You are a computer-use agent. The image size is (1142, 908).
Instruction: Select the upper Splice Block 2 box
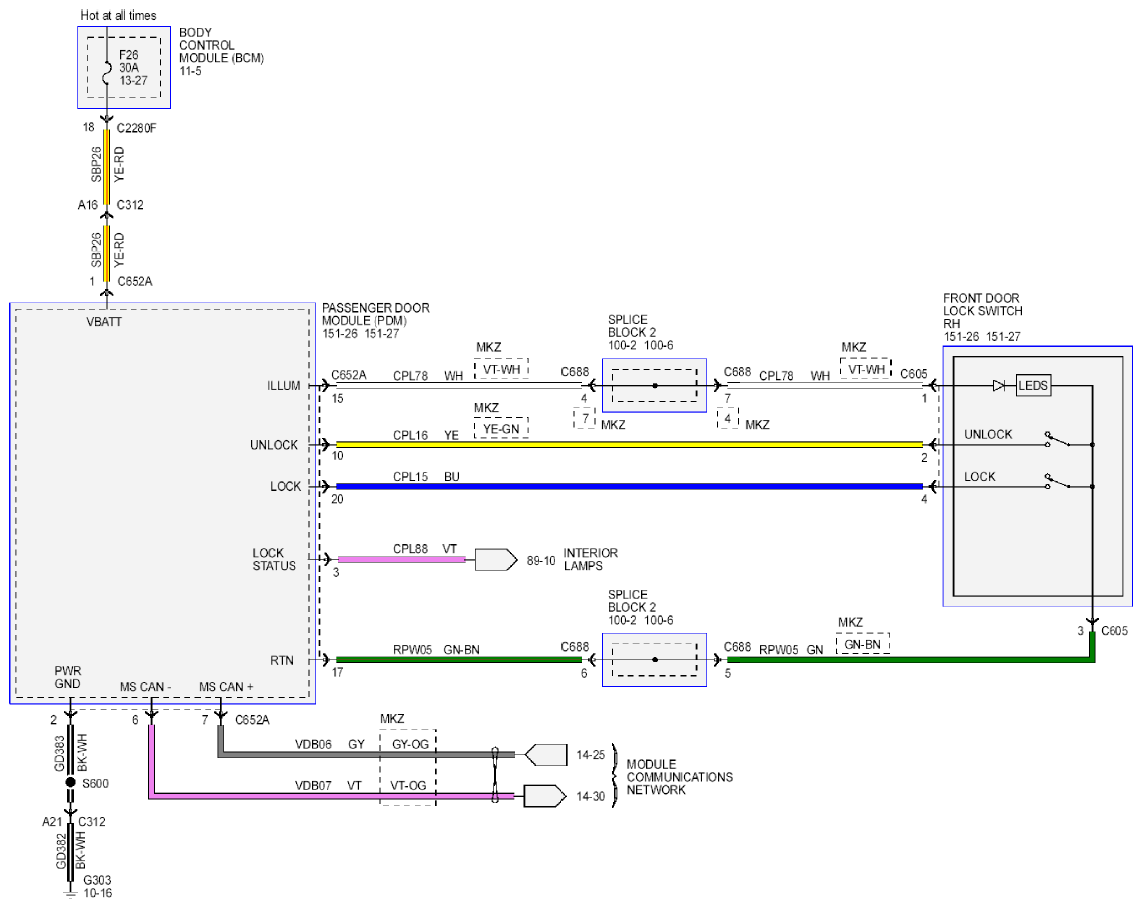(x=654, y=385)
